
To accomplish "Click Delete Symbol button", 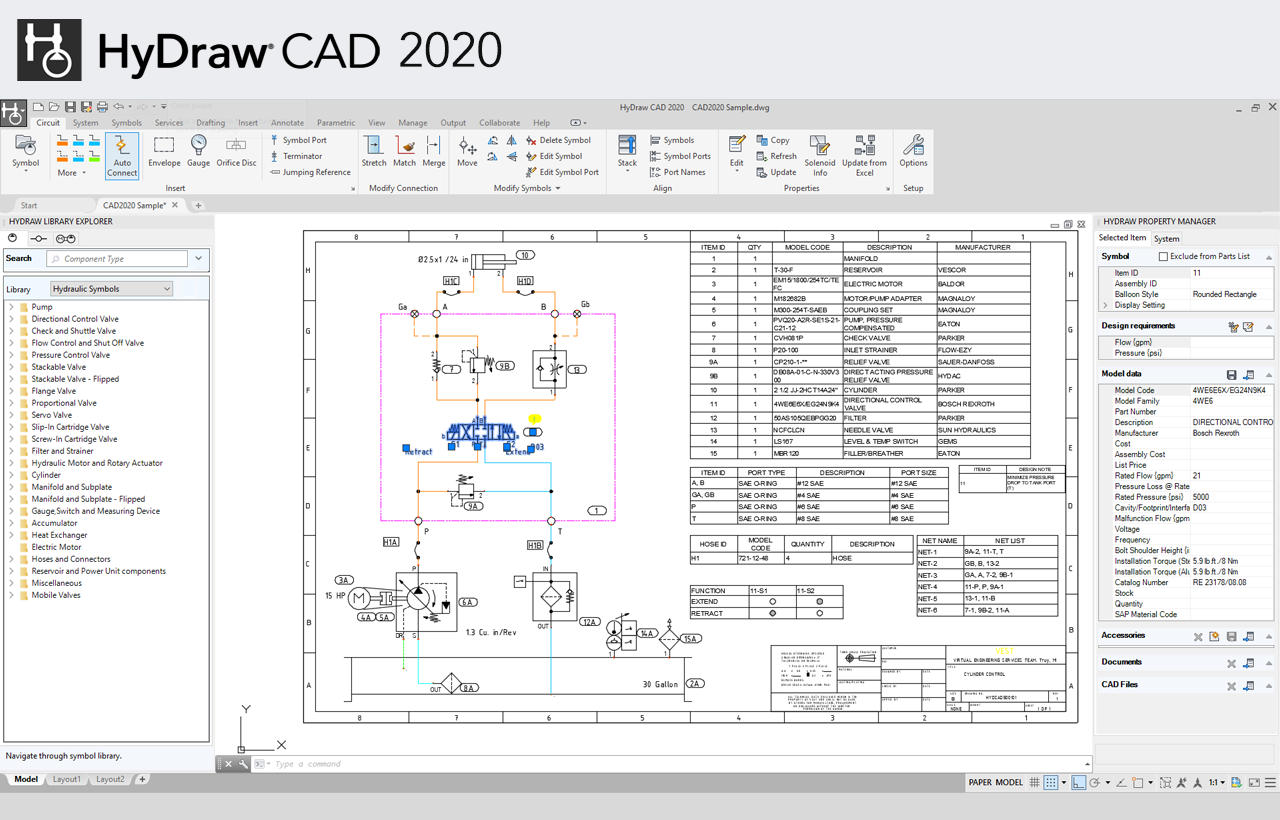I will pyautogui.click(x=558, y=140).
